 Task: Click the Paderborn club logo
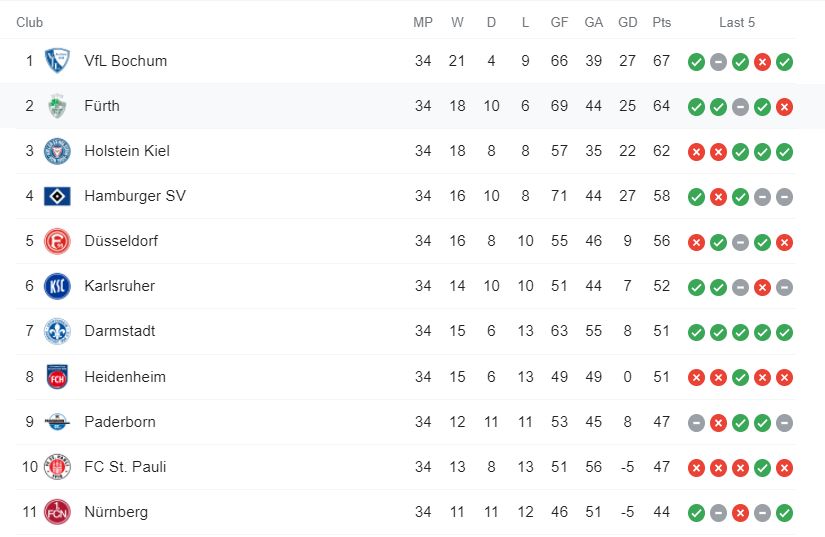(x=57, y=422)
